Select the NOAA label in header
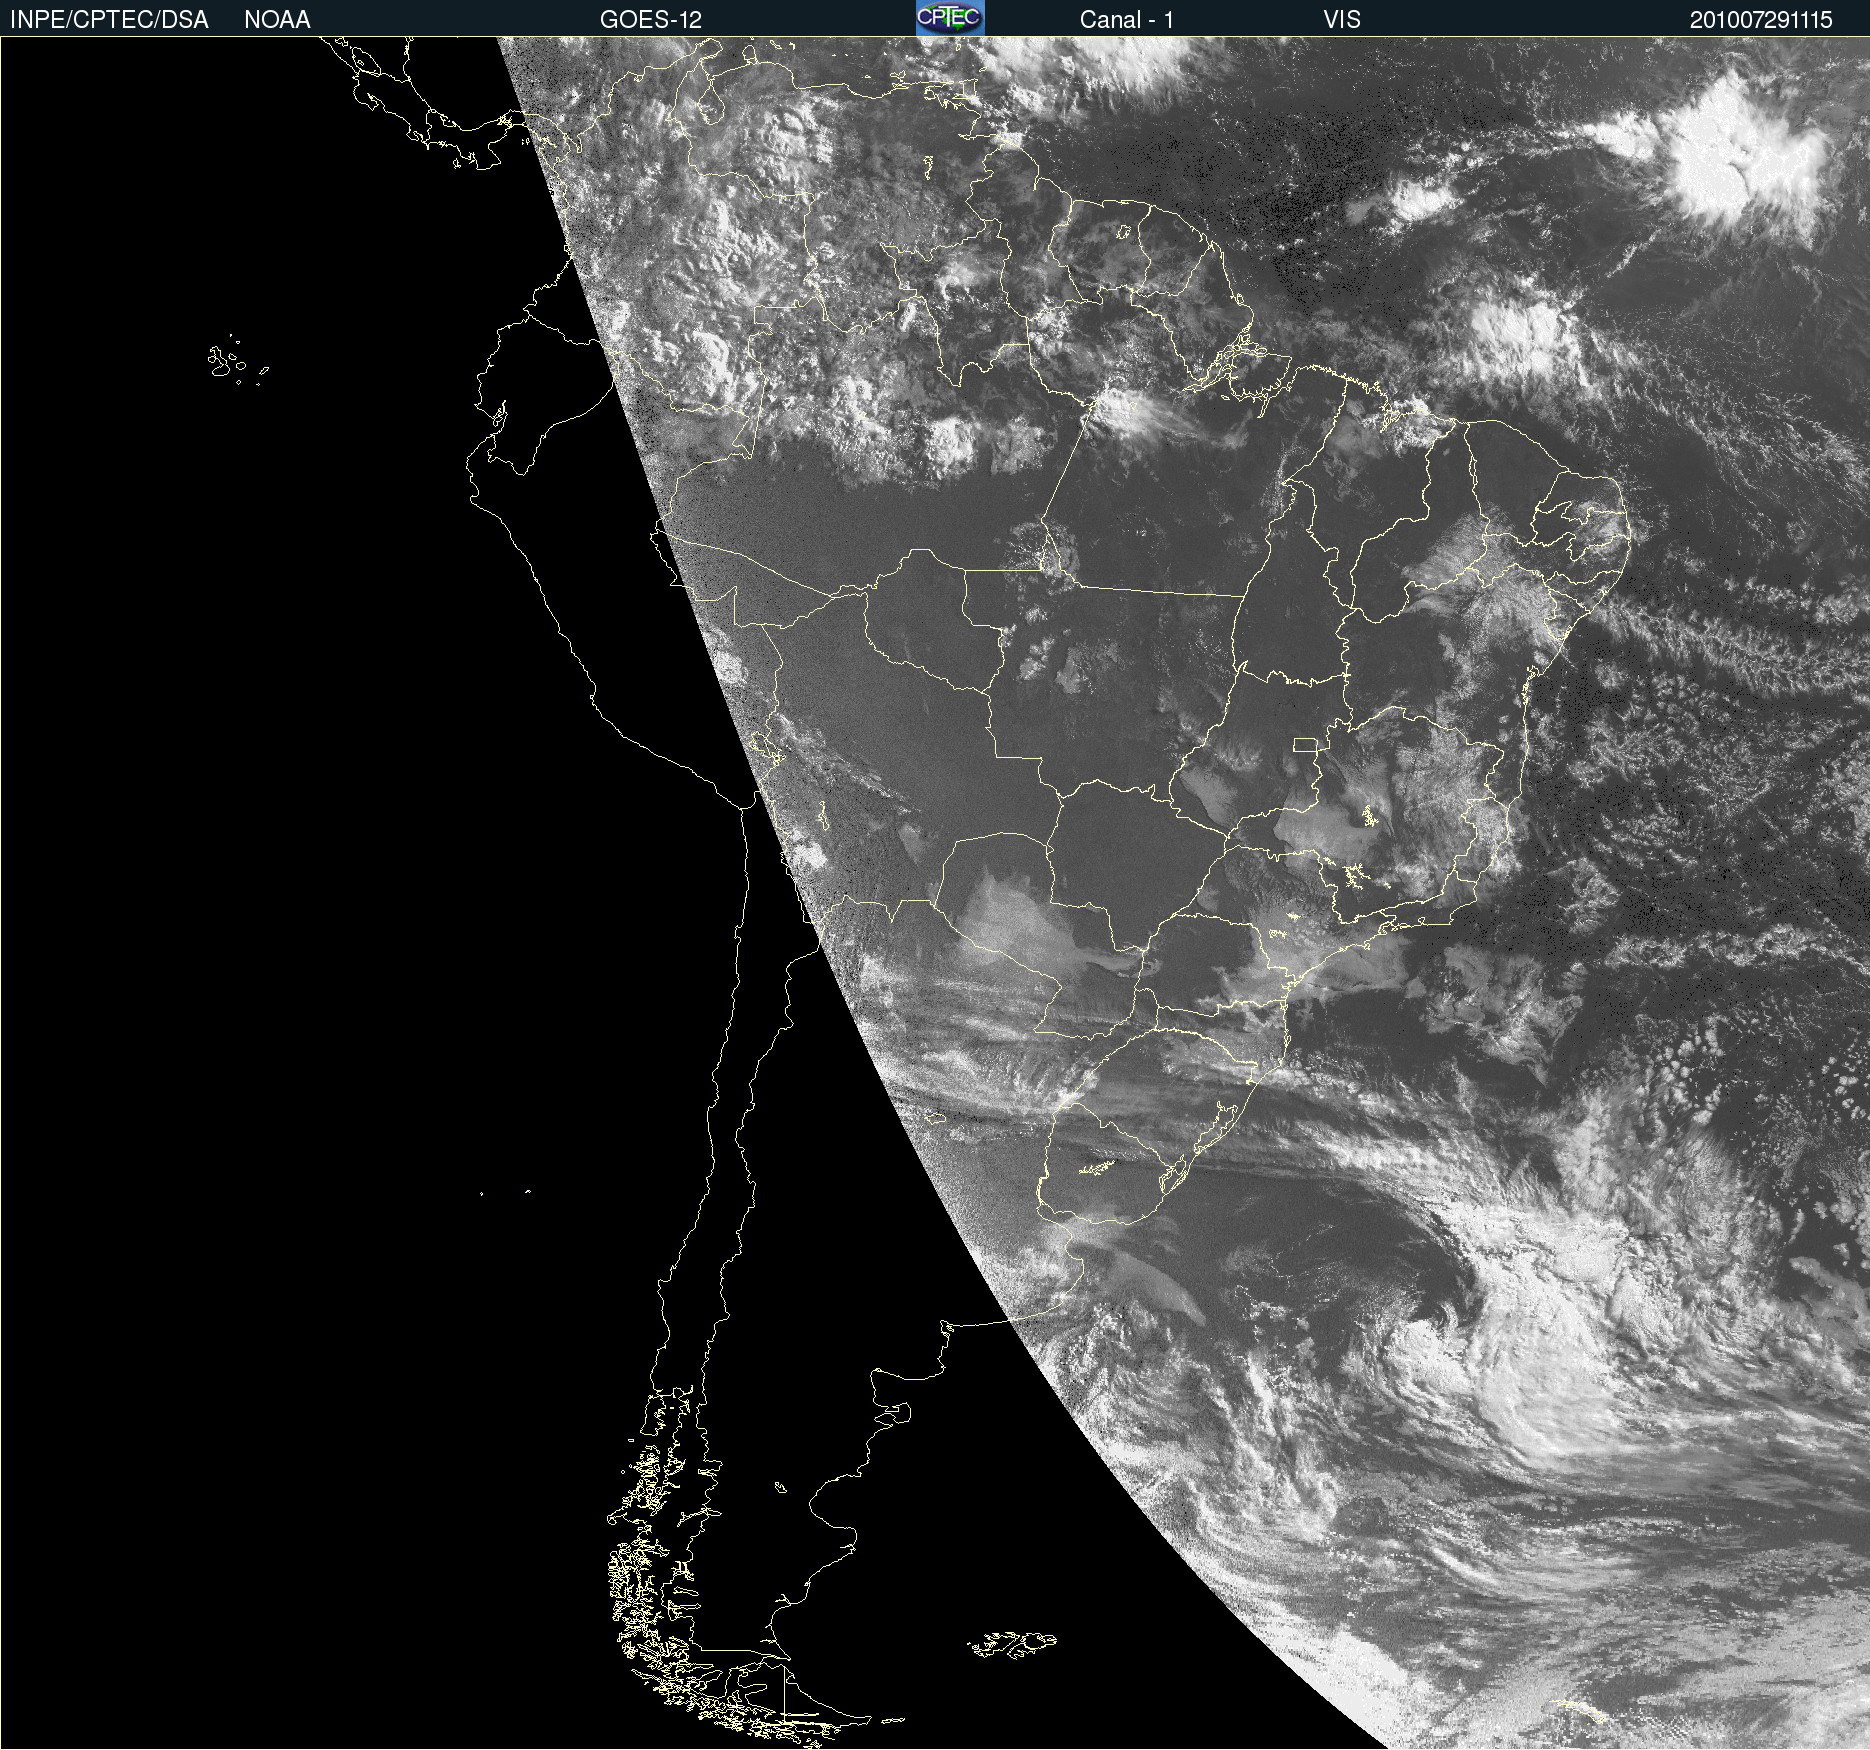The image size is (1870, 1750). pyautogui.click(x=277, y=20)
